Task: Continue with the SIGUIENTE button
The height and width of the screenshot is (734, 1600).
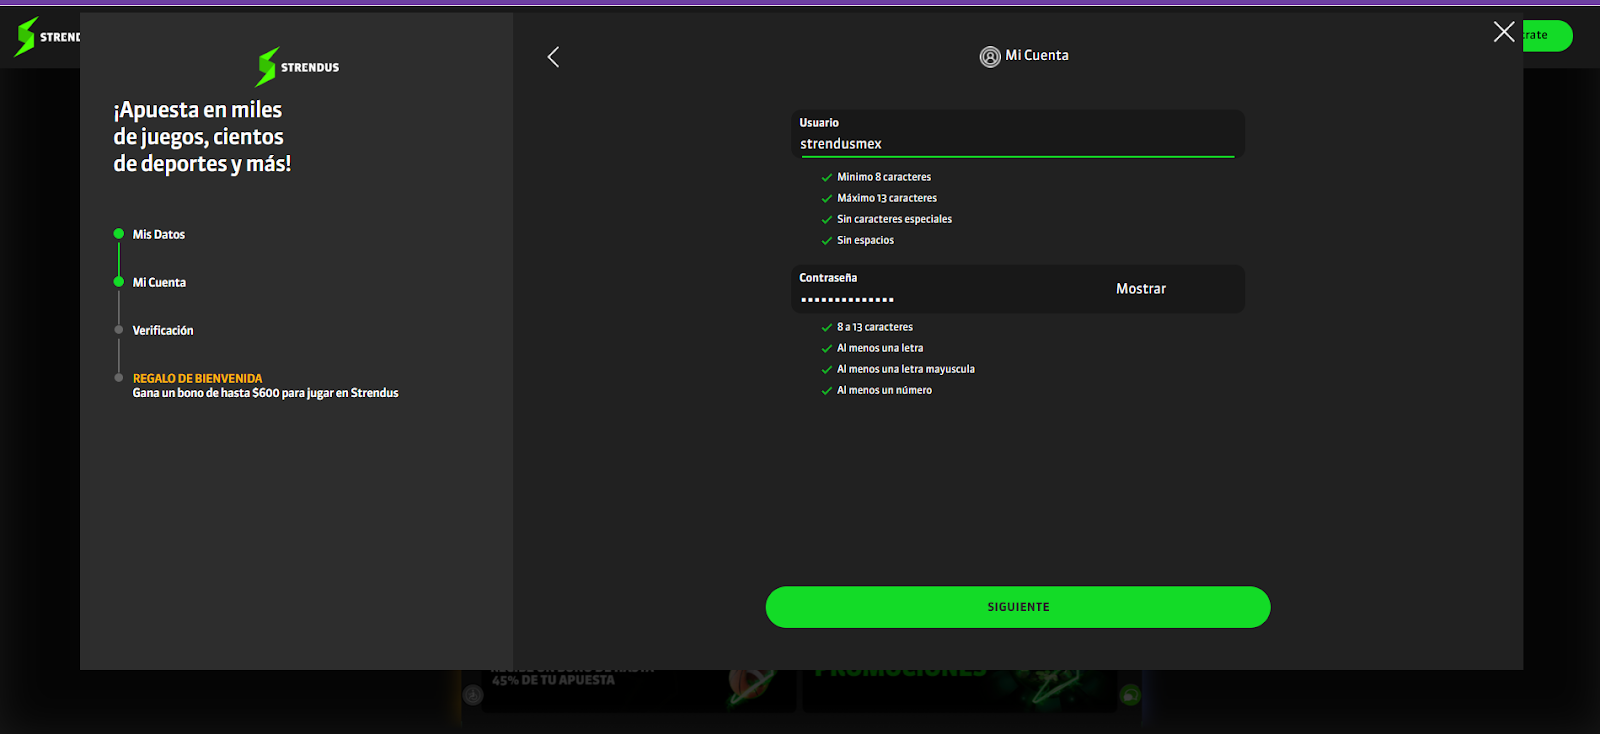Action: (x=1018, y=607)
